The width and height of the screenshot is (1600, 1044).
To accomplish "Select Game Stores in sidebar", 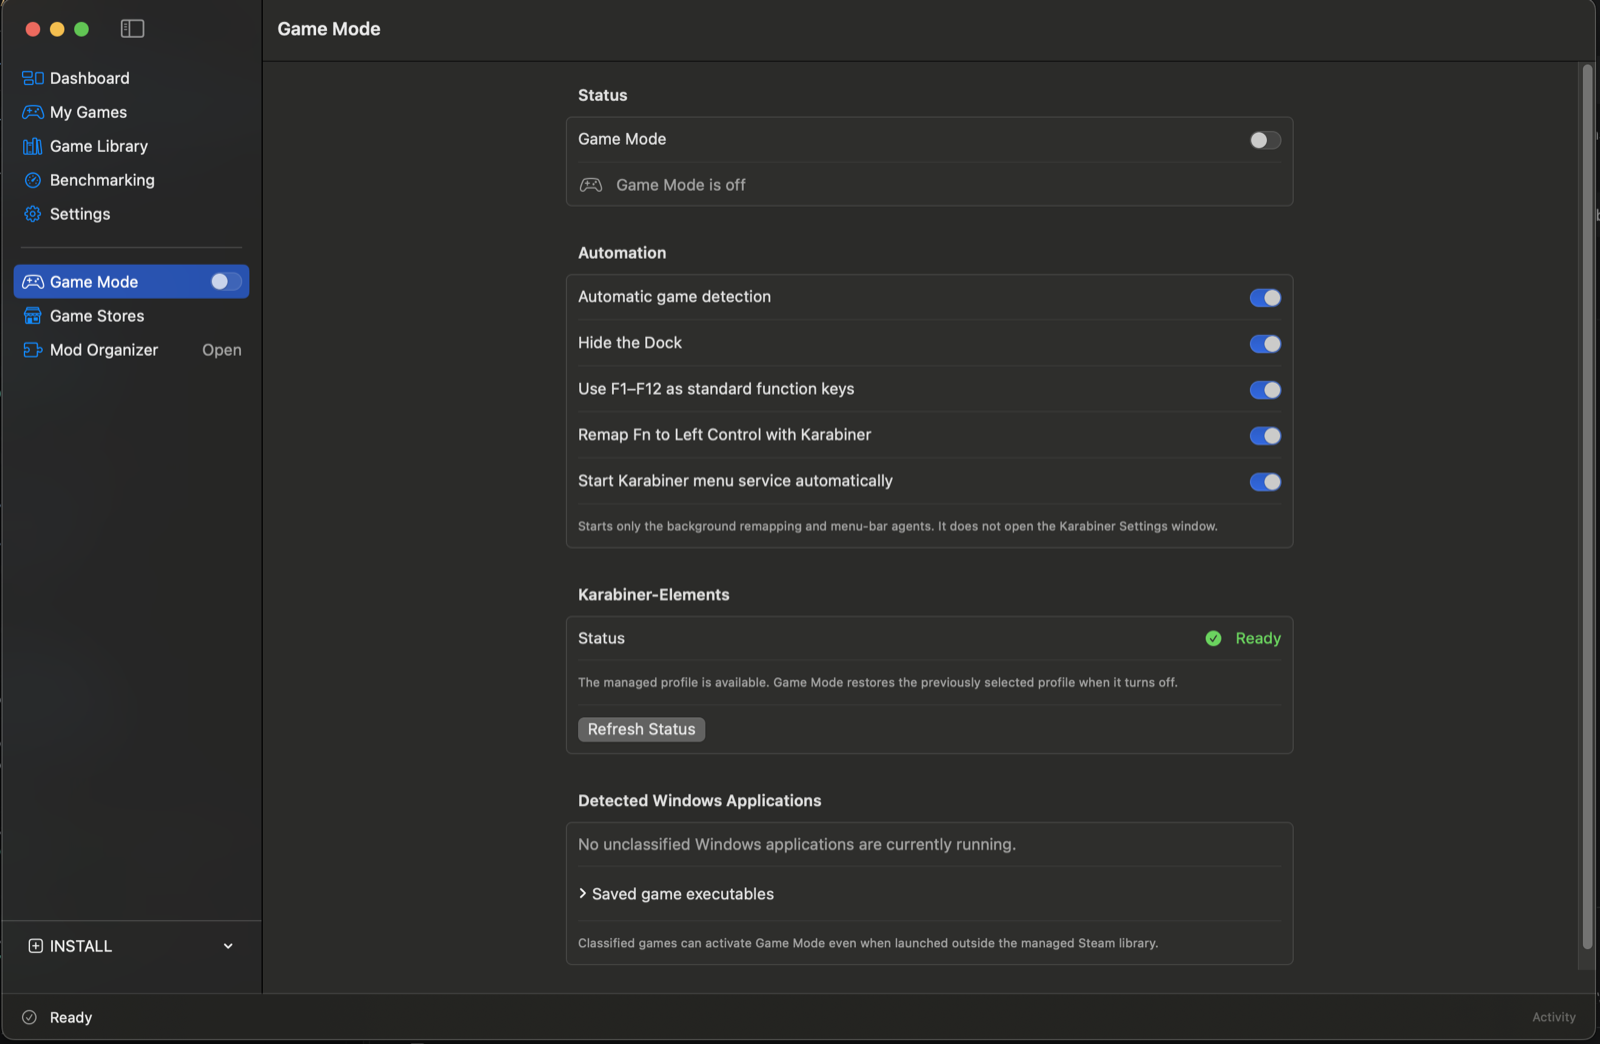I will click(131, 316).
